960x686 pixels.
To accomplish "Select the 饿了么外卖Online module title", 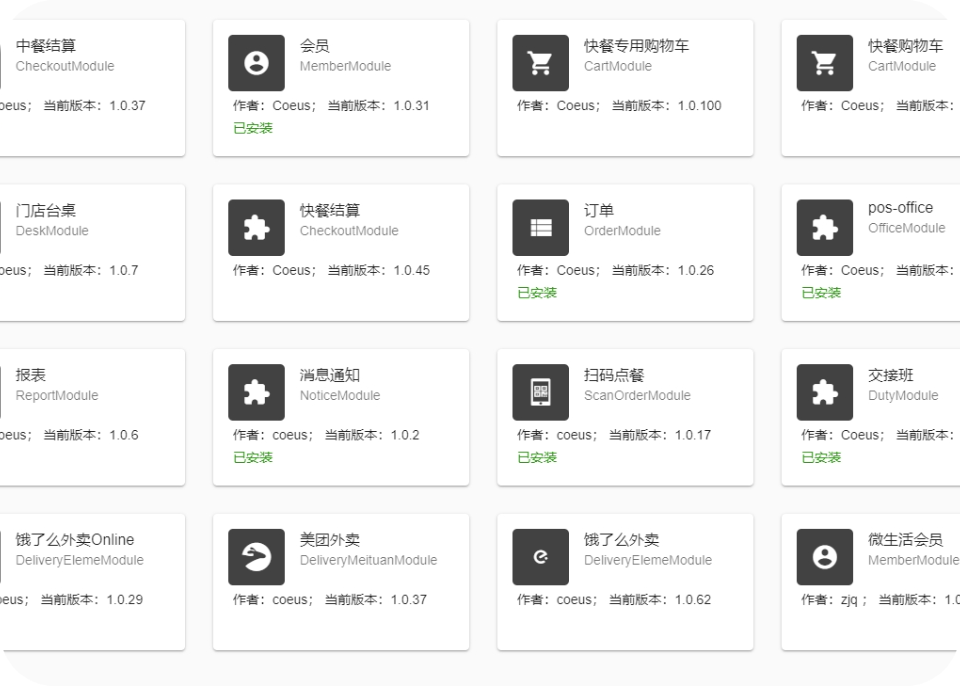I will (75, 540).
